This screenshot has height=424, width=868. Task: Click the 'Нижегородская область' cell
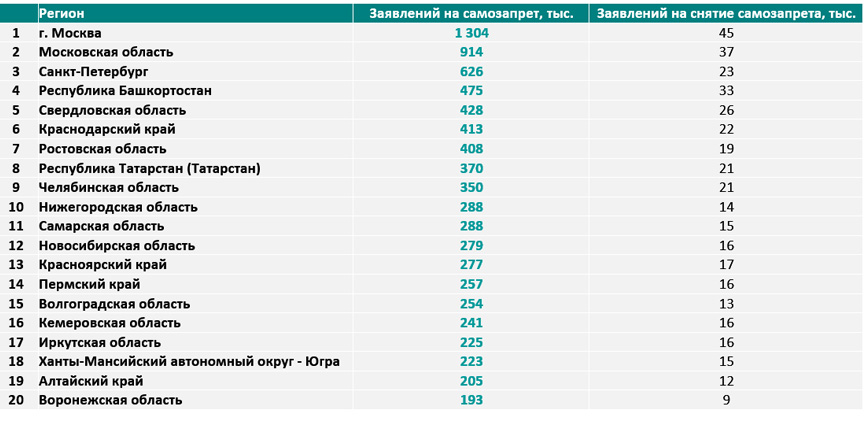click(118, 207)
